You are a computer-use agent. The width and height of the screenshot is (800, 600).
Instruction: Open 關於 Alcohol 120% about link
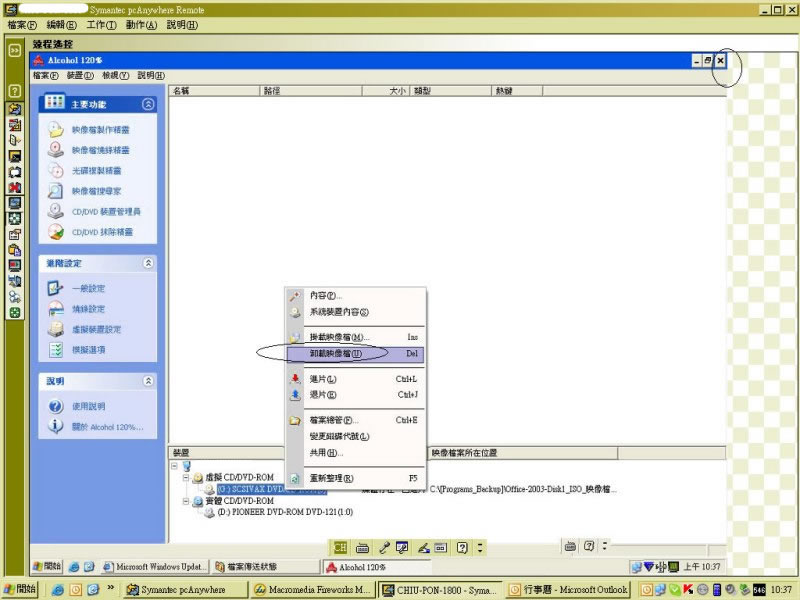click(x=107, y=427)
